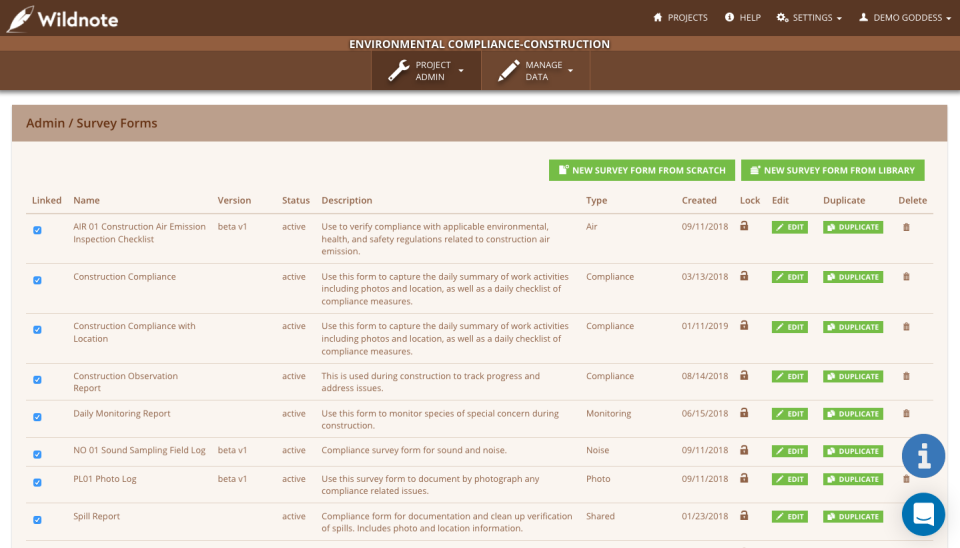Image resolution: width=960 pixels, height=548 pixels.
Task: Create a new survey form from library
Action: pos(833,170)
